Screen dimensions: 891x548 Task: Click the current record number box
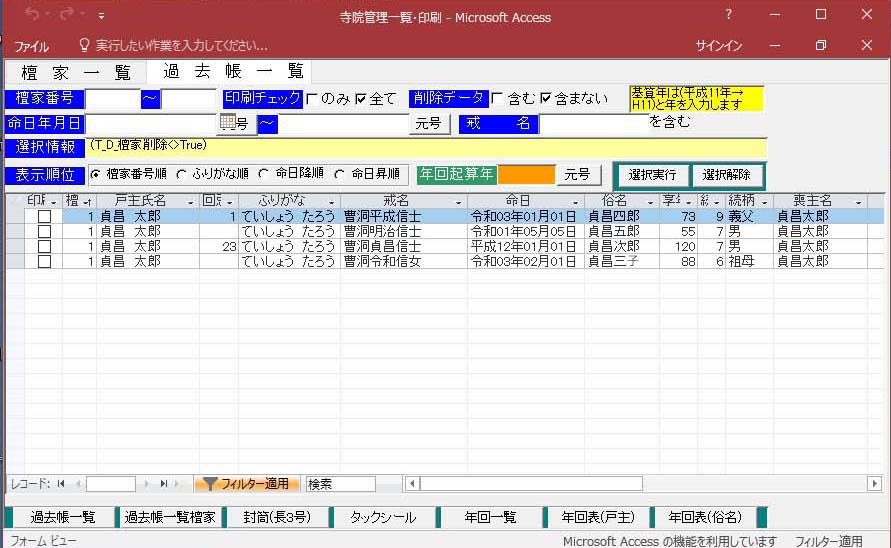point(111,484)
